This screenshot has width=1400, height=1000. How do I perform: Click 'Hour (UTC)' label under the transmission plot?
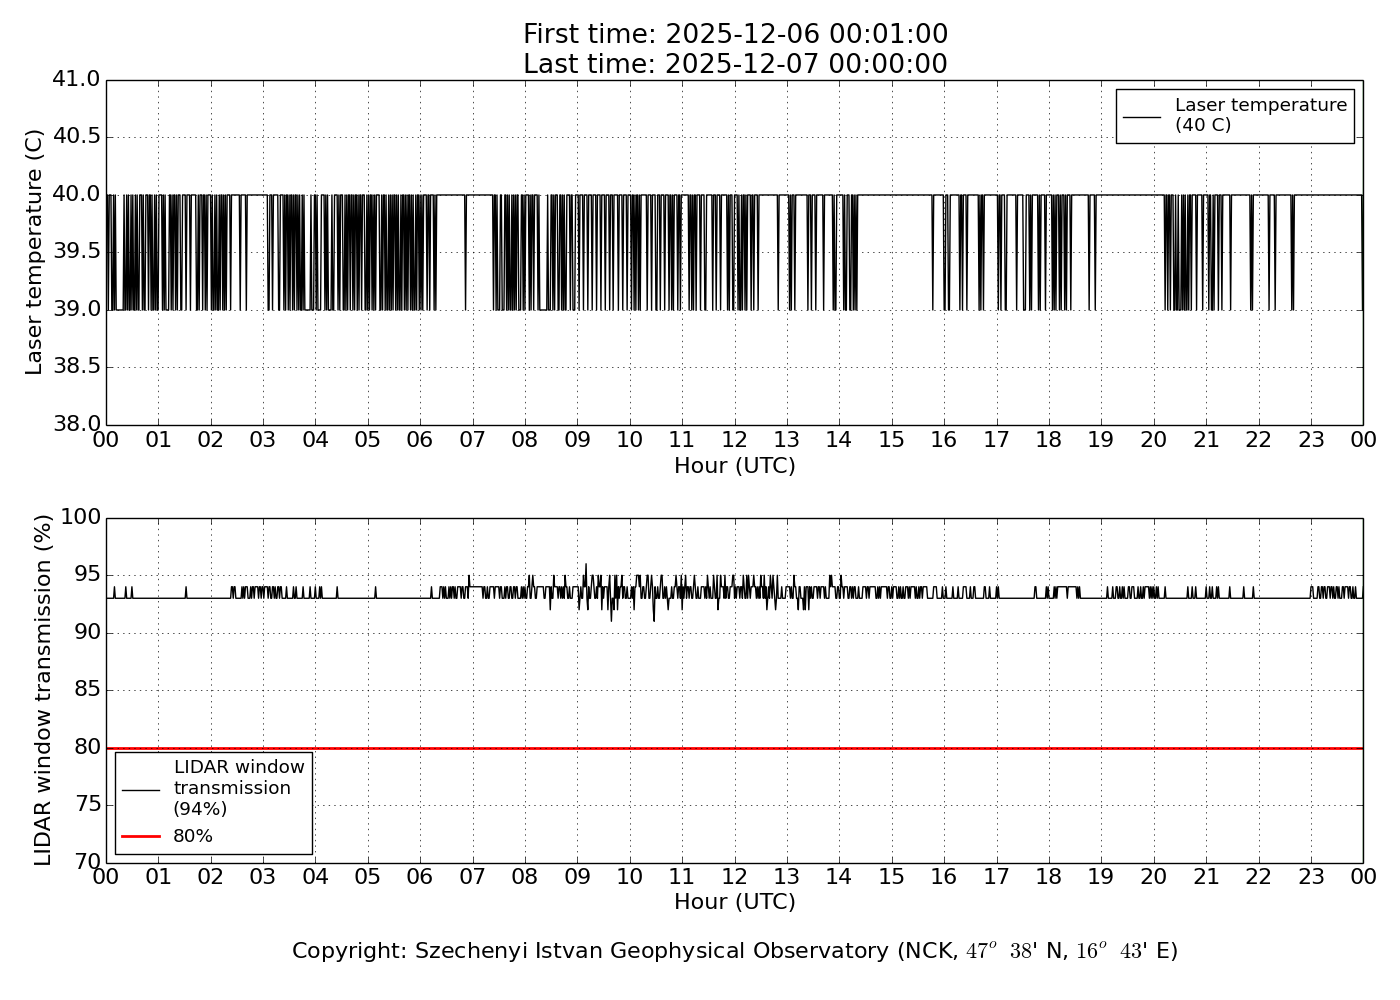point(735,902)
